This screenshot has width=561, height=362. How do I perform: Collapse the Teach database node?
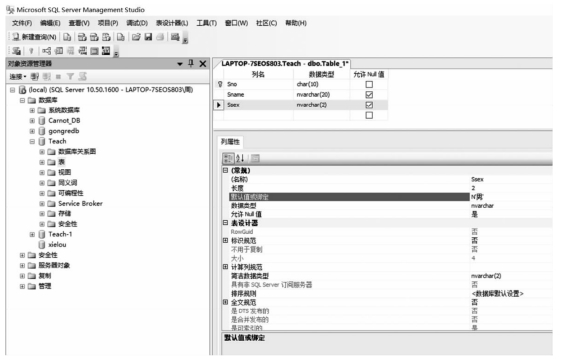[x=32, y=142]
